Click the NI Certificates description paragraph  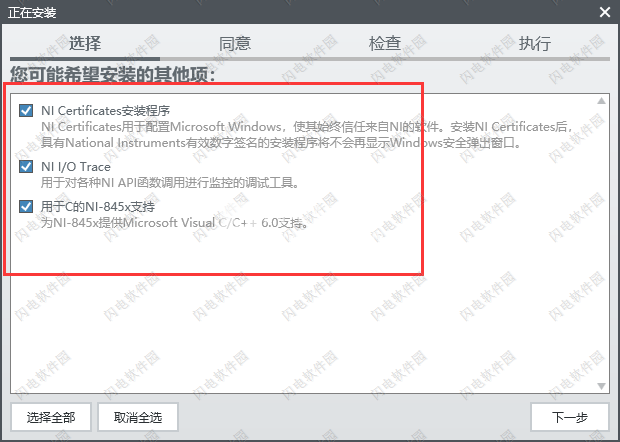click(x=306, y=135)
